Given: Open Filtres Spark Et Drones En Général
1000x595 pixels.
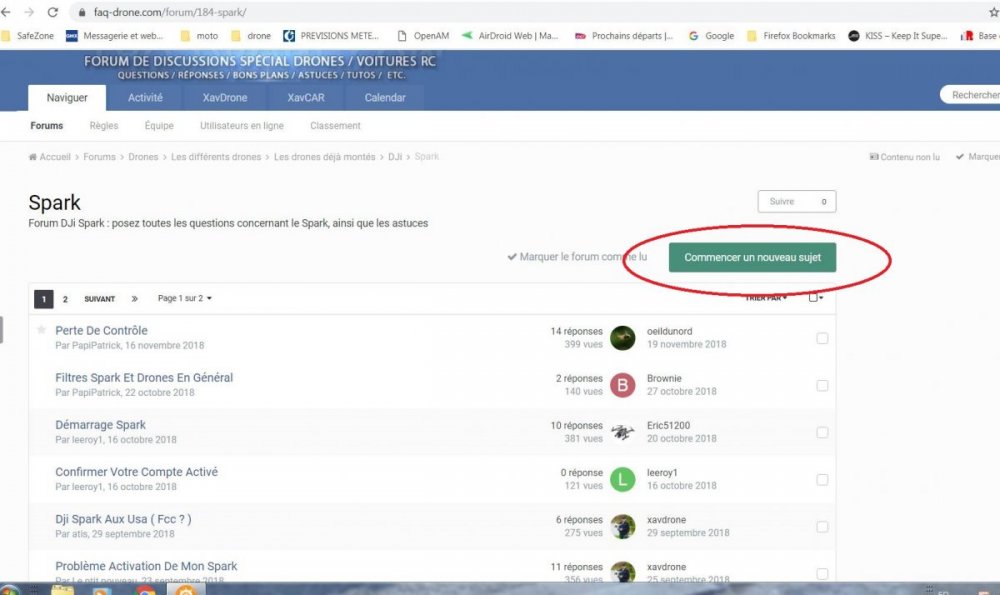Looking at the screenshot, I should [x=144, y=378].
